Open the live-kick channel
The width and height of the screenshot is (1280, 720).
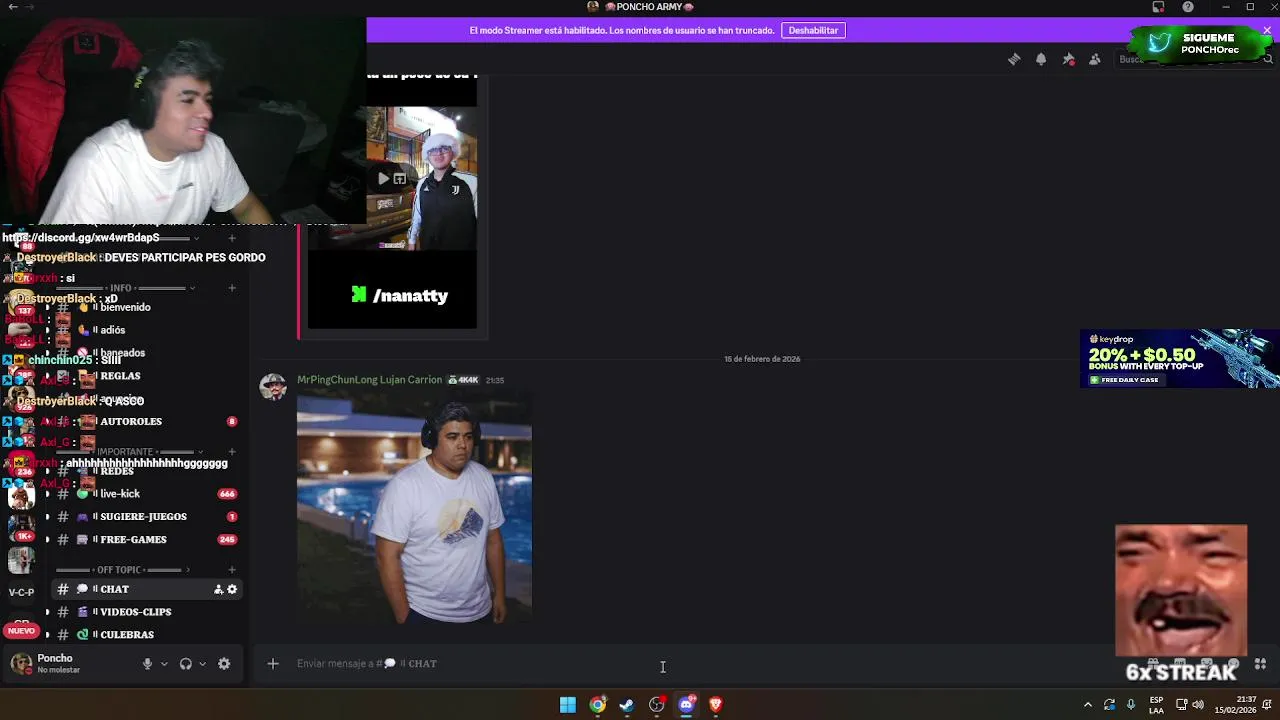click(x=145, y=493)
